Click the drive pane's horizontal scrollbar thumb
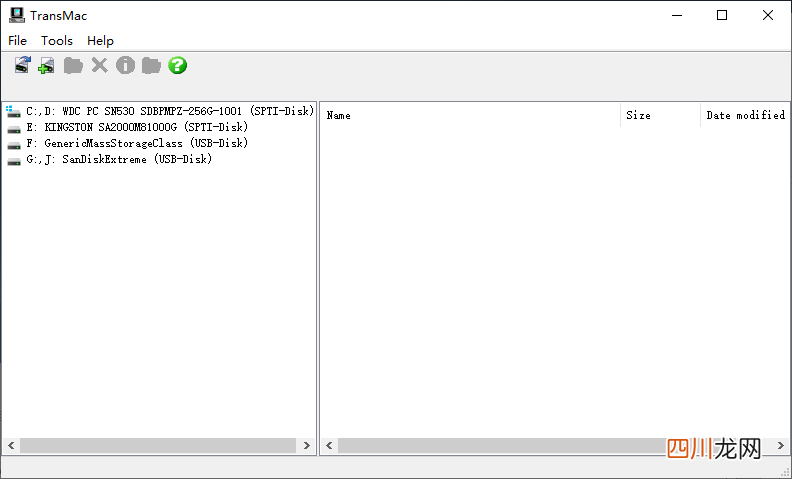The image size is (792, 479). 158,445
